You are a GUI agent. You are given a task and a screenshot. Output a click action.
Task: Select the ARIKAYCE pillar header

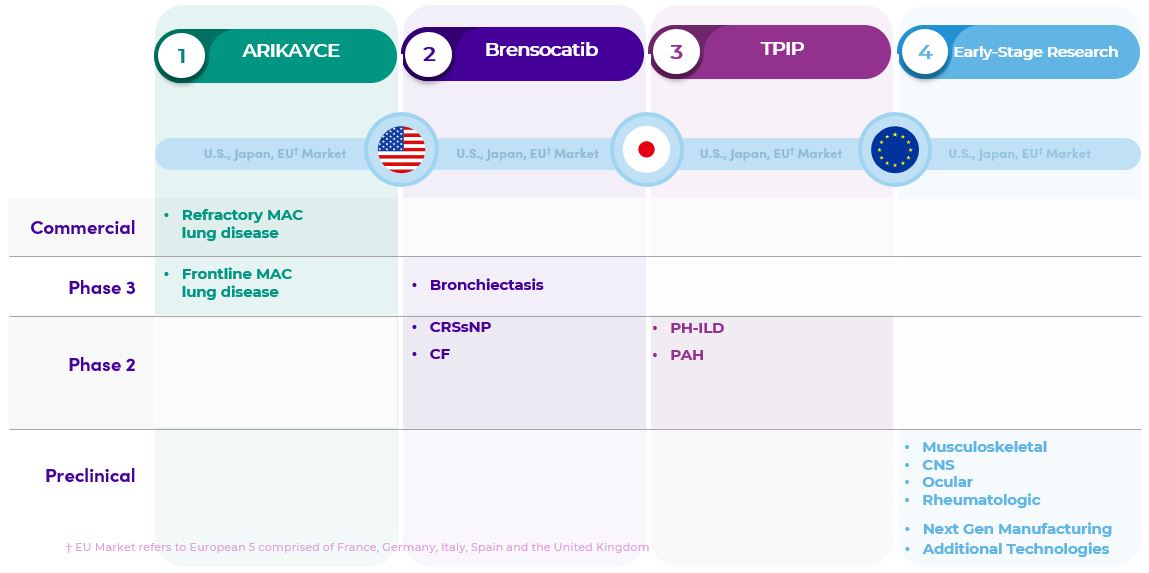291,51
